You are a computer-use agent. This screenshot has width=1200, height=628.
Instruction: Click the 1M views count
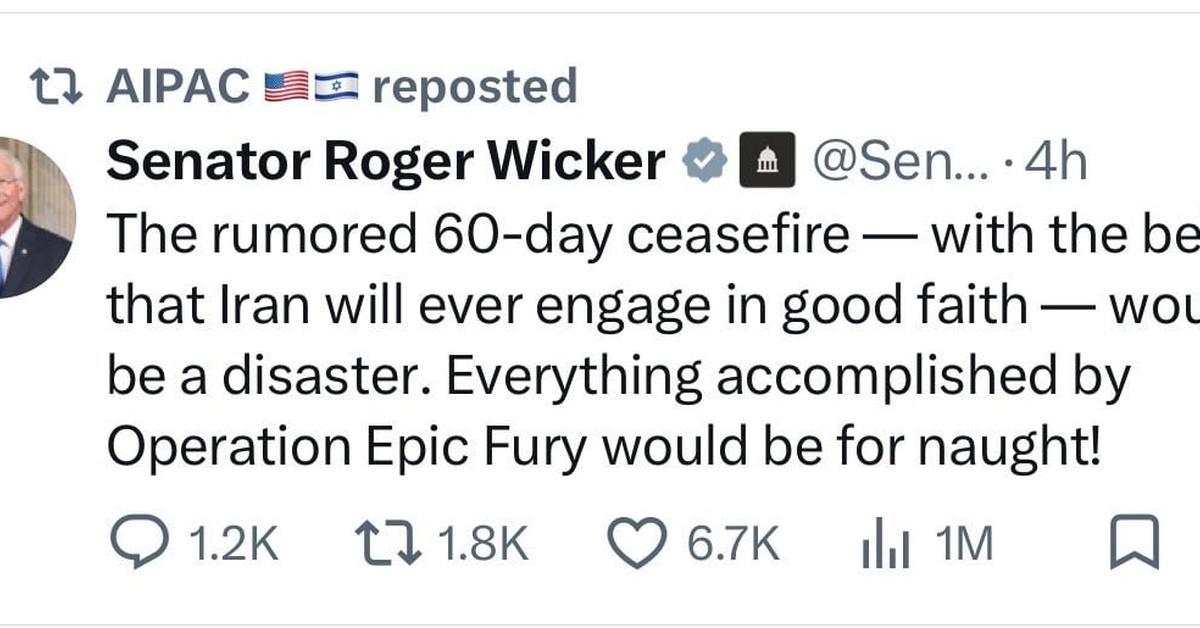[x=964, y=546]
